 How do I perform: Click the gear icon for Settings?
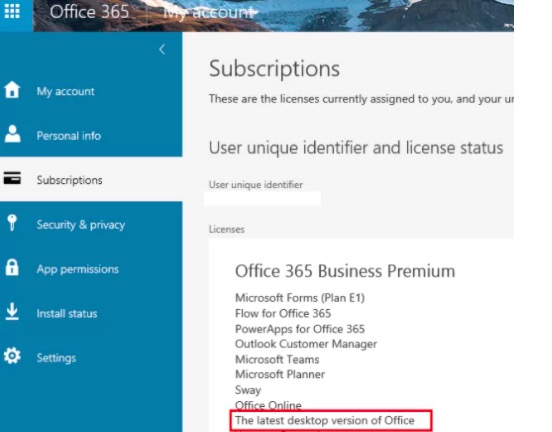pos(12,356)
